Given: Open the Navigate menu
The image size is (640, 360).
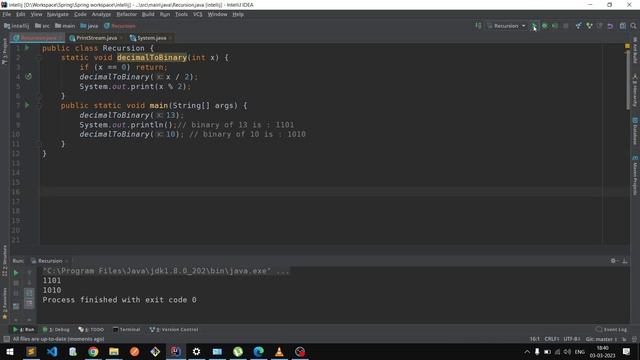Looking at the screenshot, I should (58, 14).
